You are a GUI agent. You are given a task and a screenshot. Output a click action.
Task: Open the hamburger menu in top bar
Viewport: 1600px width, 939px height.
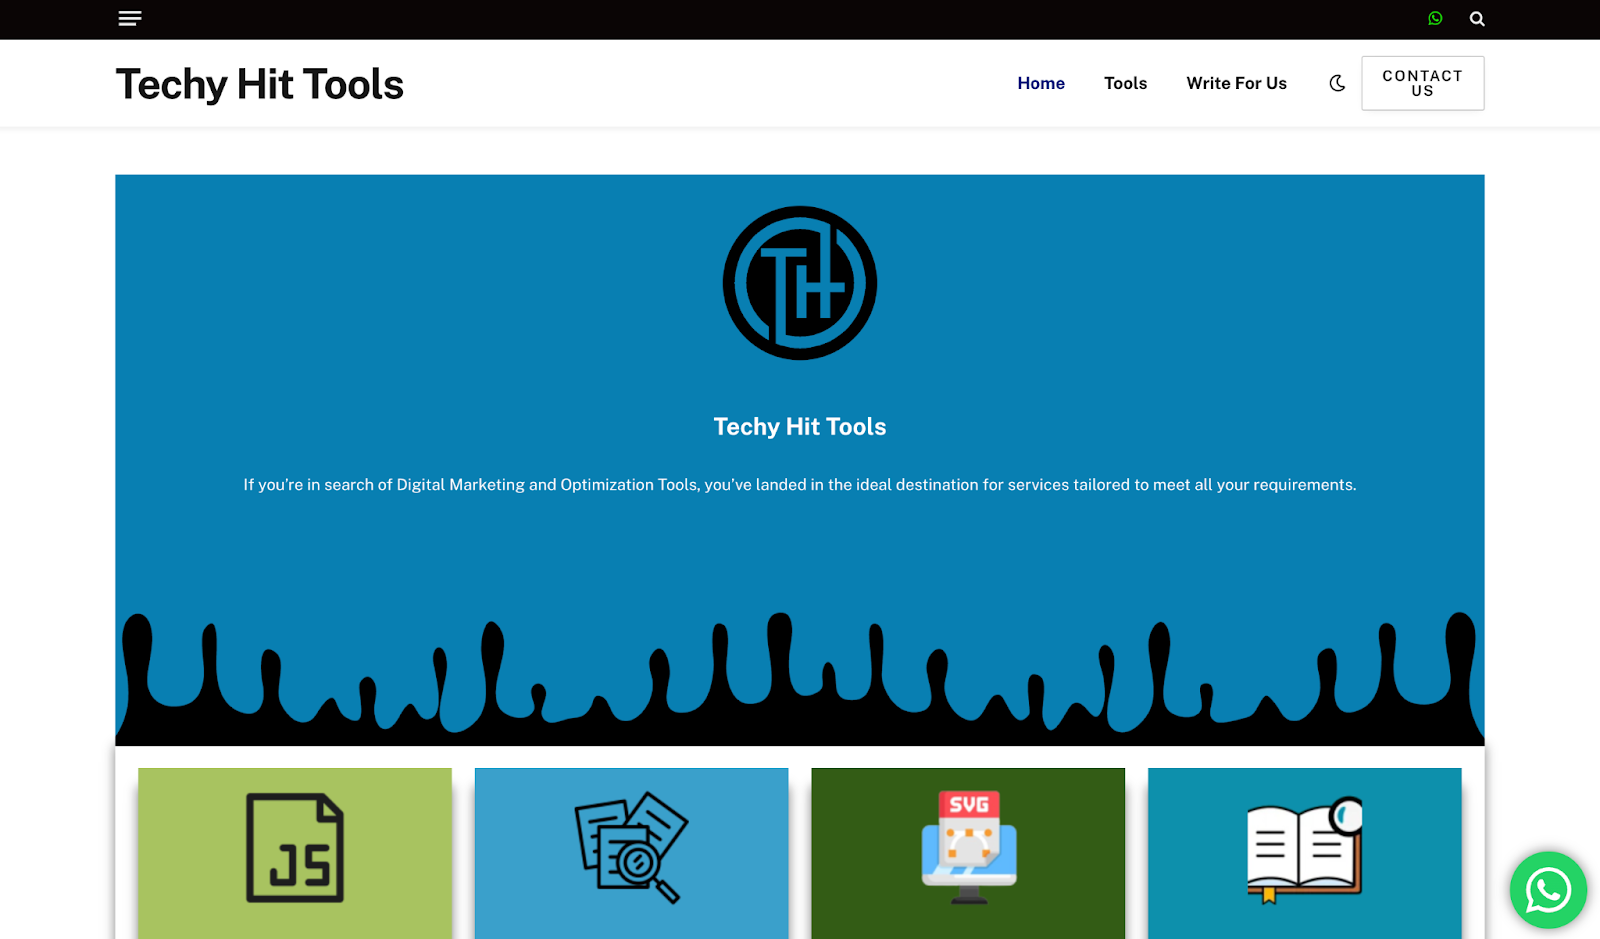130,18
